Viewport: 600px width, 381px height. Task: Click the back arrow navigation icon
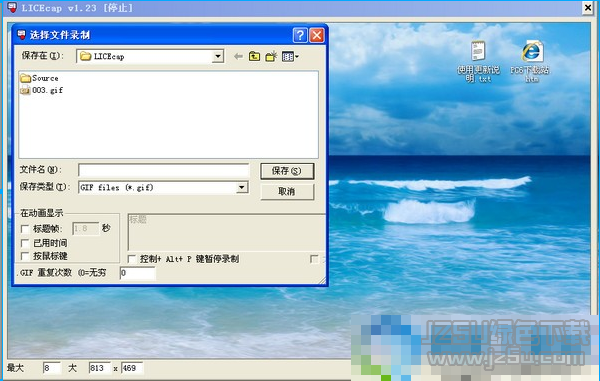coord(238,57)
